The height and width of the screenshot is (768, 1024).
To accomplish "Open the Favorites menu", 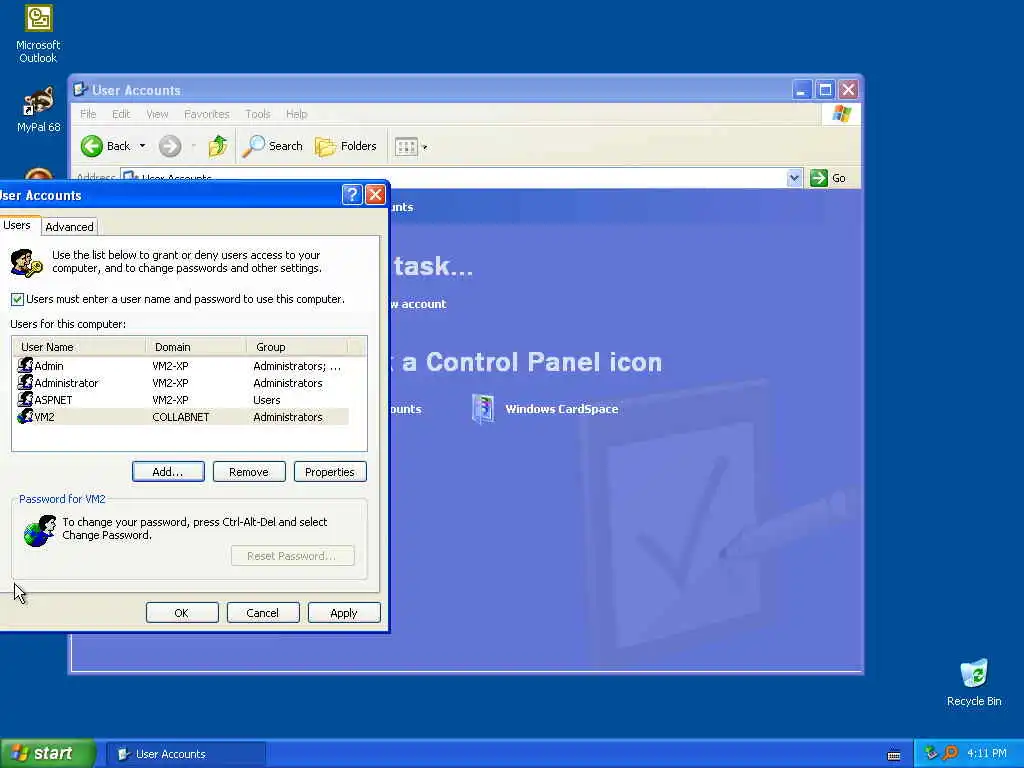I will click(206, 114).
